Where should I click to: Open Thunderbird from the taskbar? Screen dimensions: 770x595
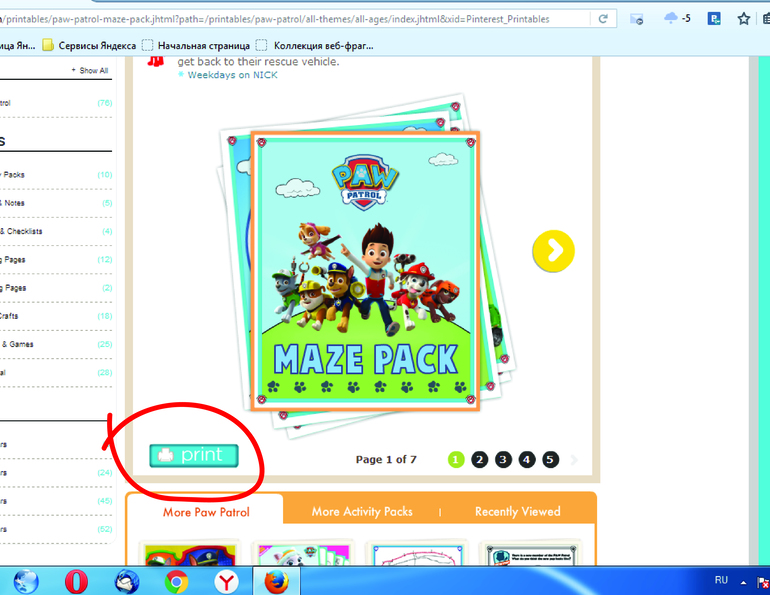[127, 580]
